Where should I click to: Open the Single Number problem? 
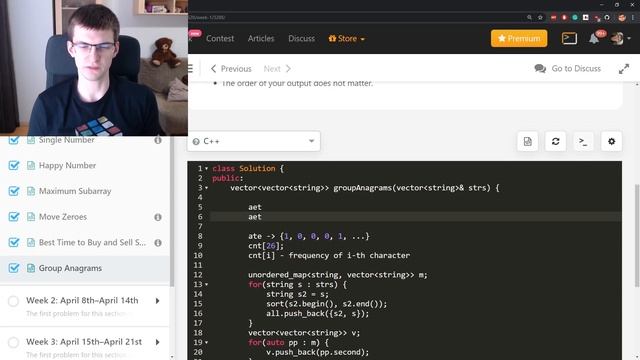click(x=67, y=140)
